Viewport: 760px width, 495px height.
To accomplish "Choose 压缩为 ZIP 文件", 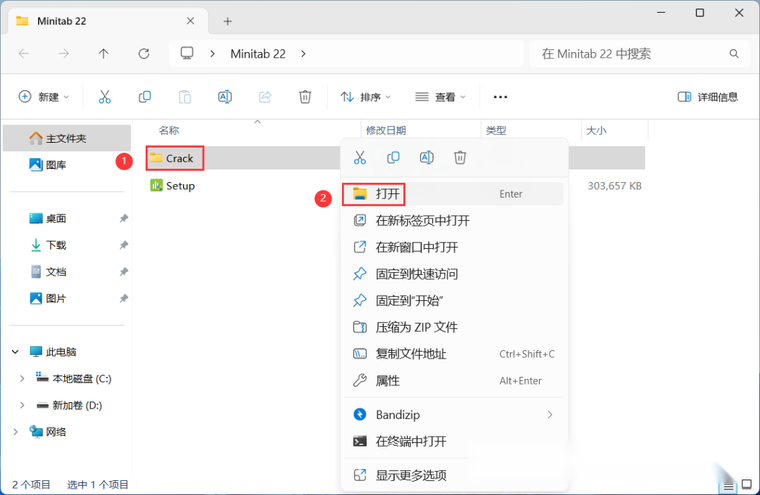I will click(x=454, y=327).
